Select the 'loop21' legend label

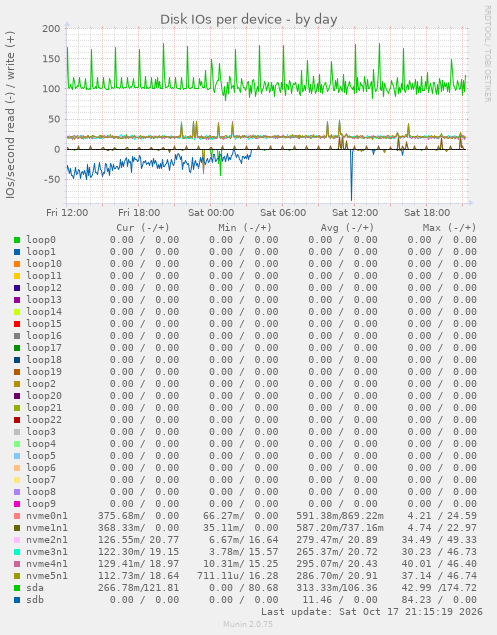44,408
